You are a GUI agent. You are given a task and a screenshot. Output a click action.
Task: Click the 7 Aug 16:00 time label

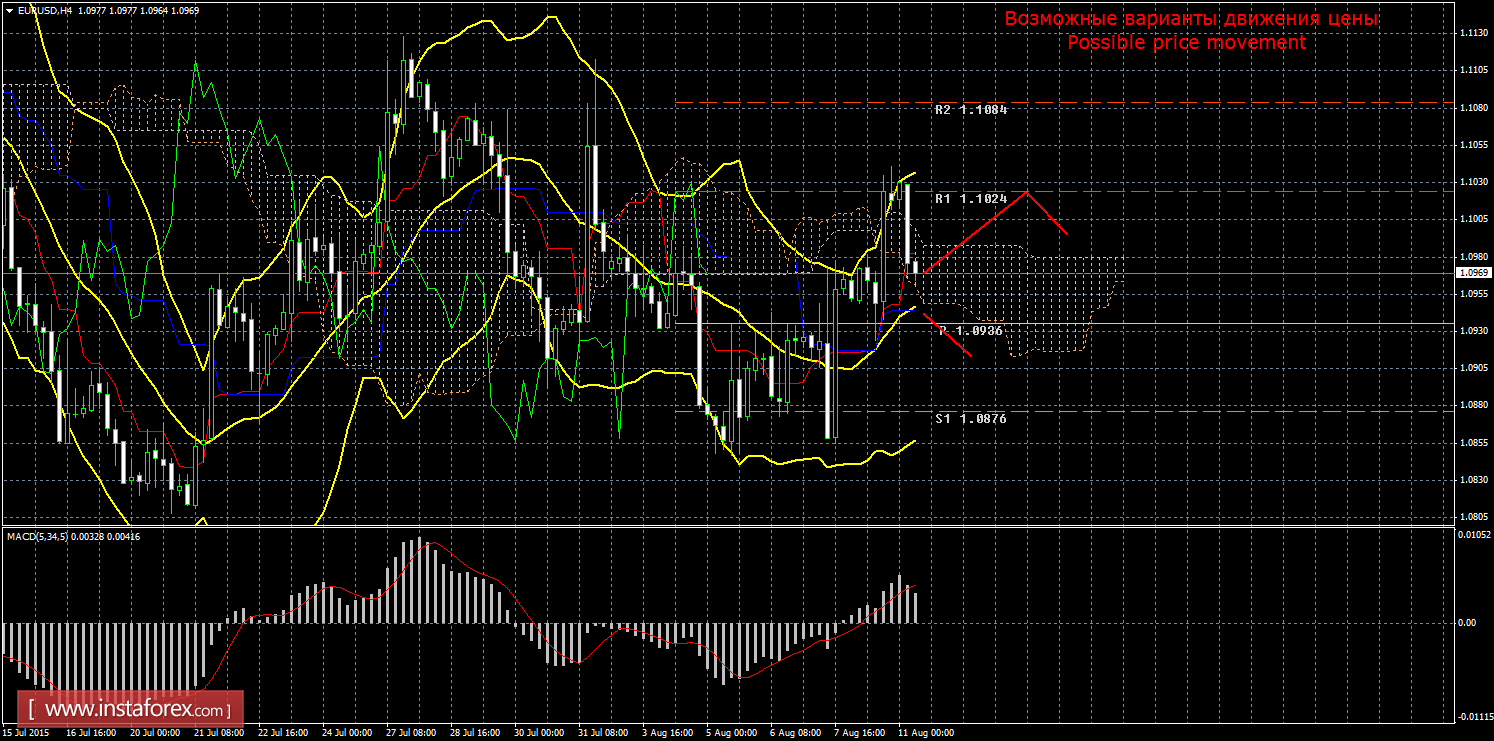click(x=859, y=733)
